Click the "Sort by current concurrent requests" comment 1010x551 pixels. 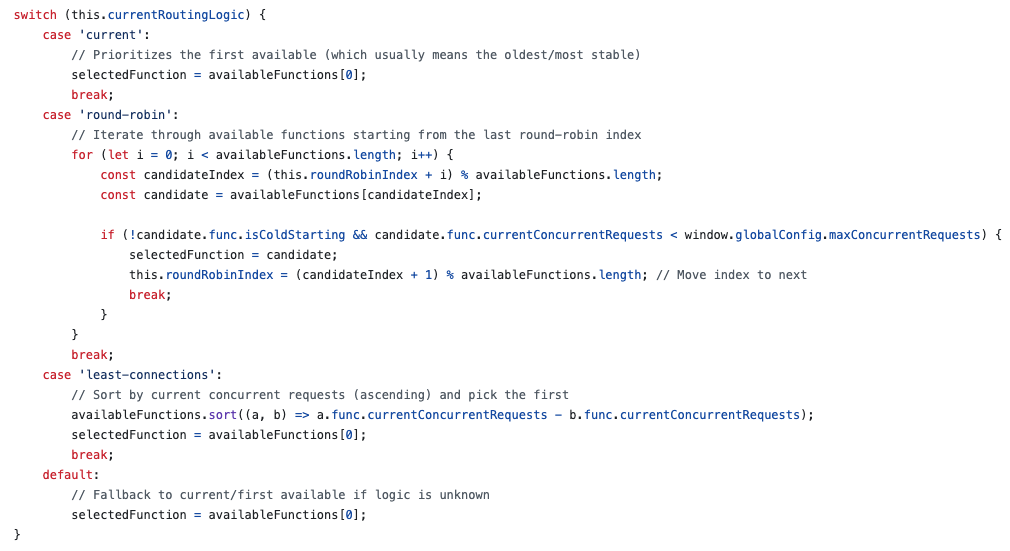(x=320, y=395)
